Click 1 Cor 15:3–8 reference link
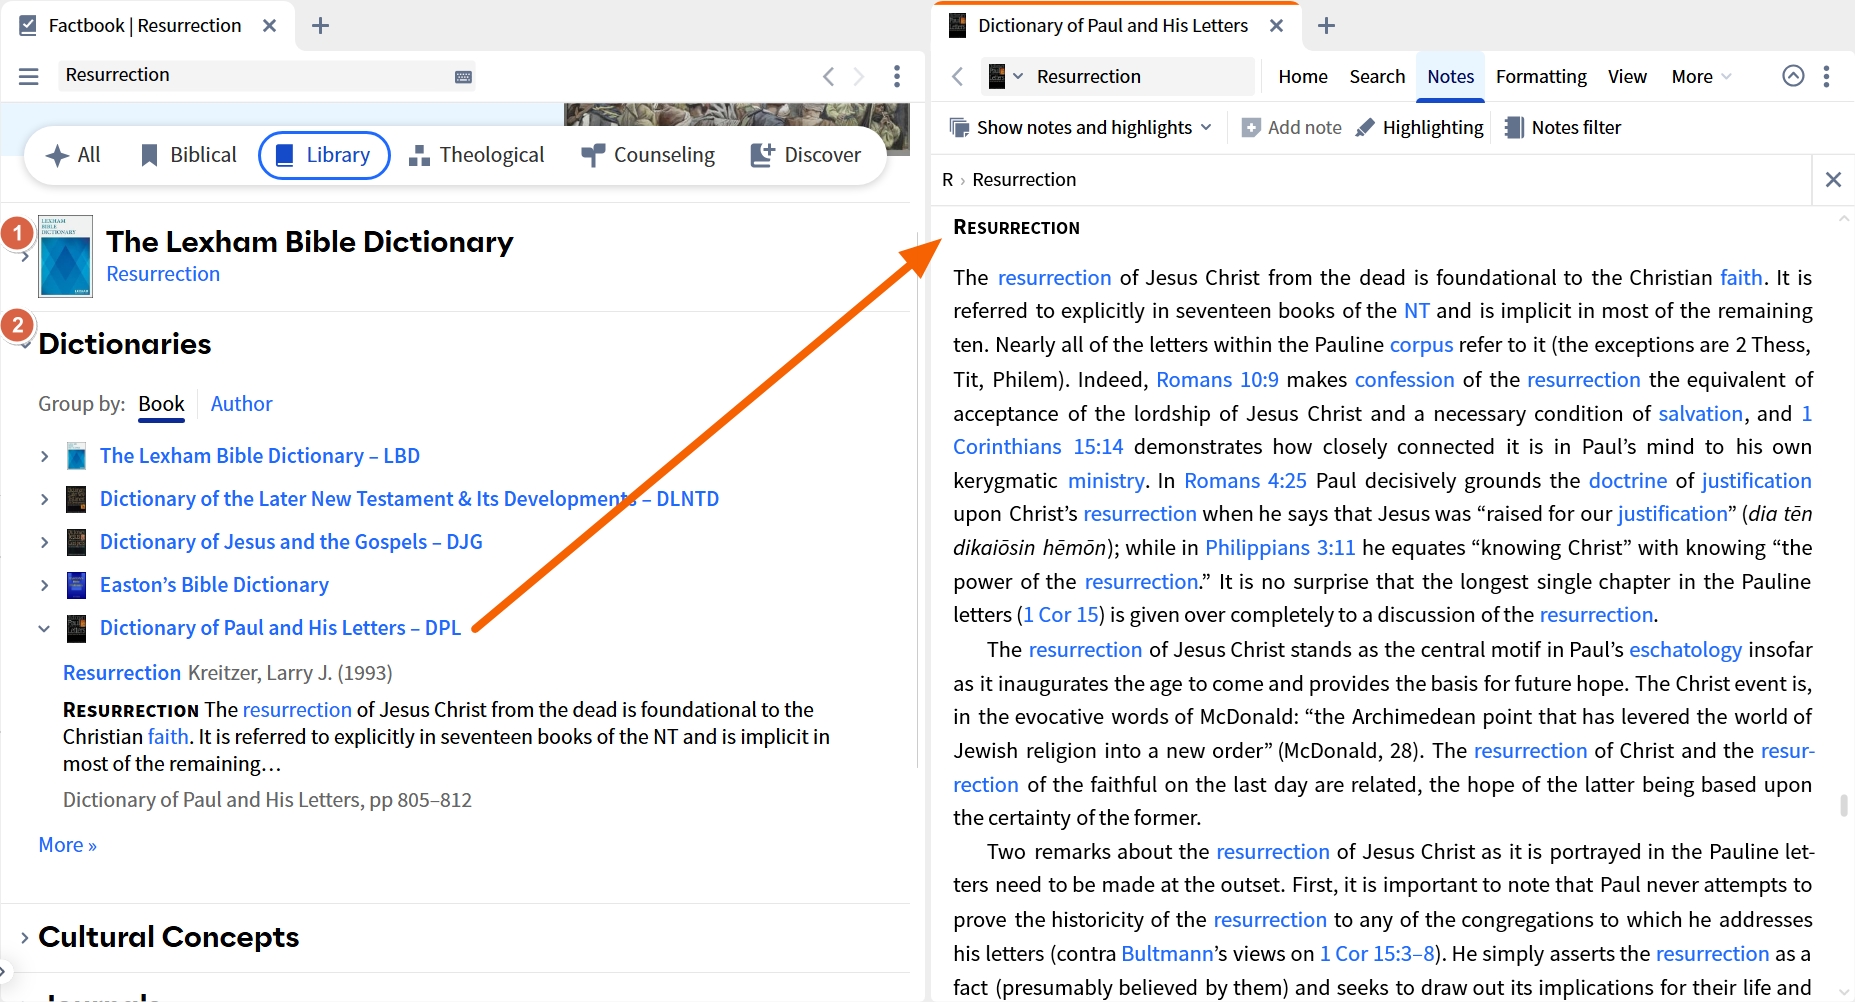The height and width of the screenshot is (1002, 1855). point(1377,954)
